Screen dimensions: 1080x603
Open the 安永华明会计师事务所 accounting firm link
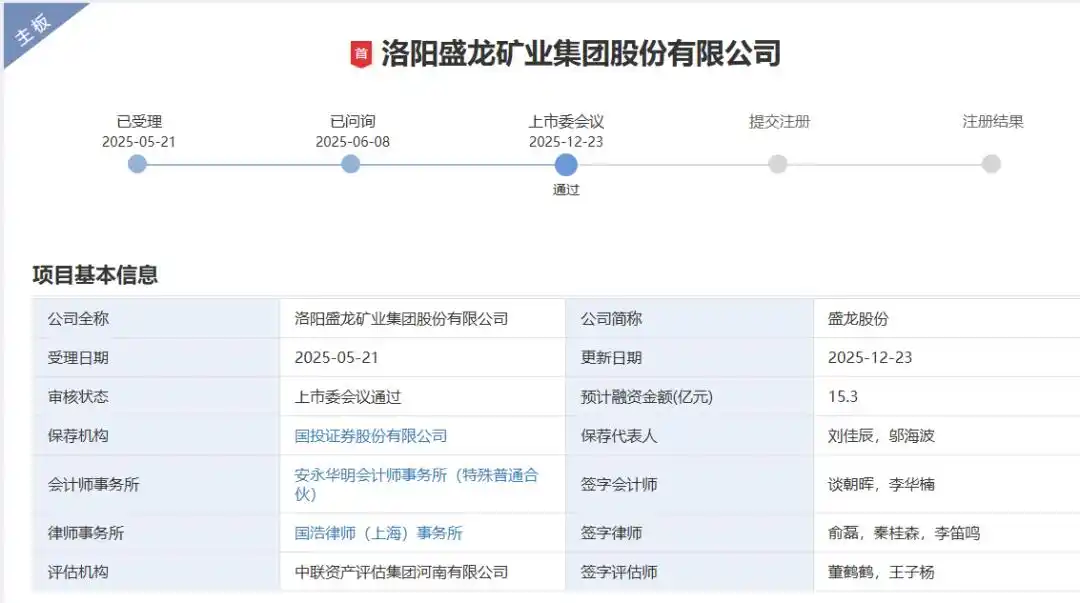coord(415,474)
